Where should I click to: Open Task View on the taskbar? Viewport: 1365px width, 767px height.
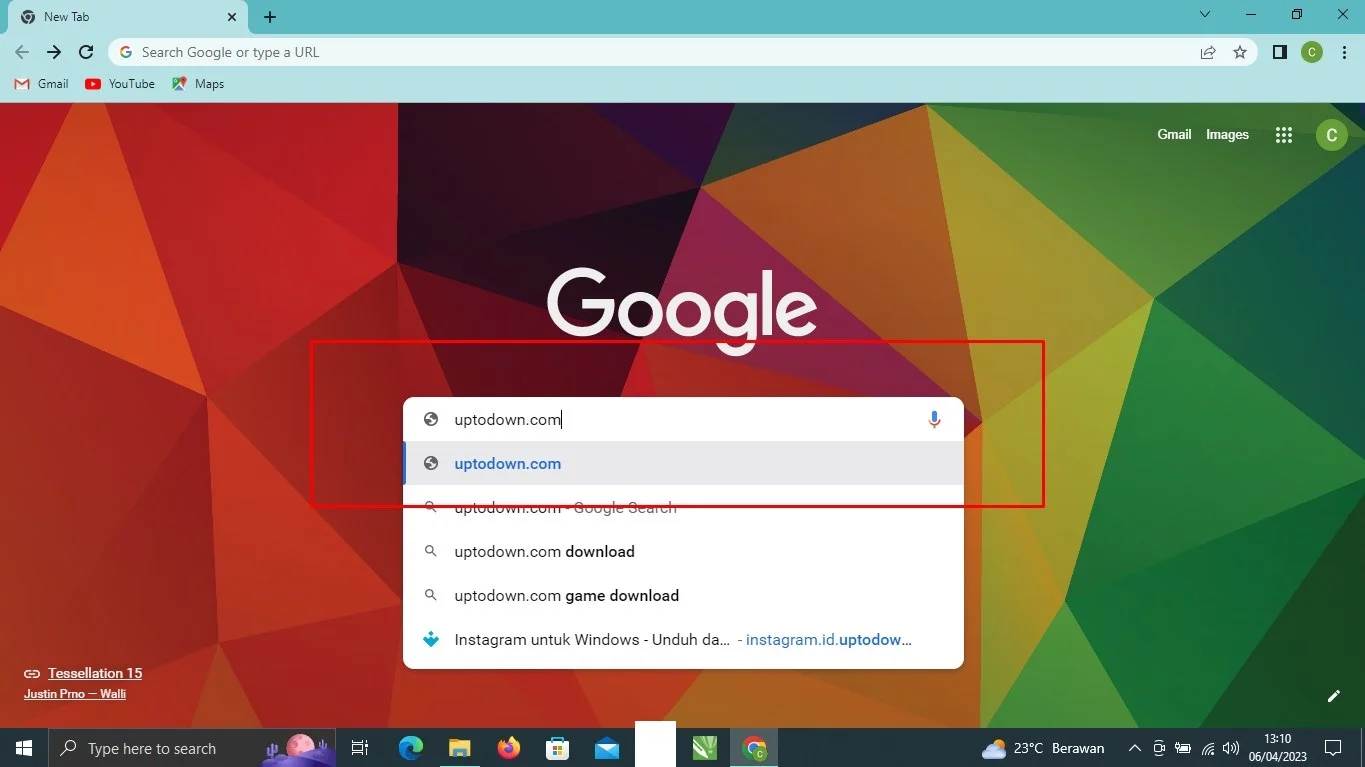pos(360,748)
